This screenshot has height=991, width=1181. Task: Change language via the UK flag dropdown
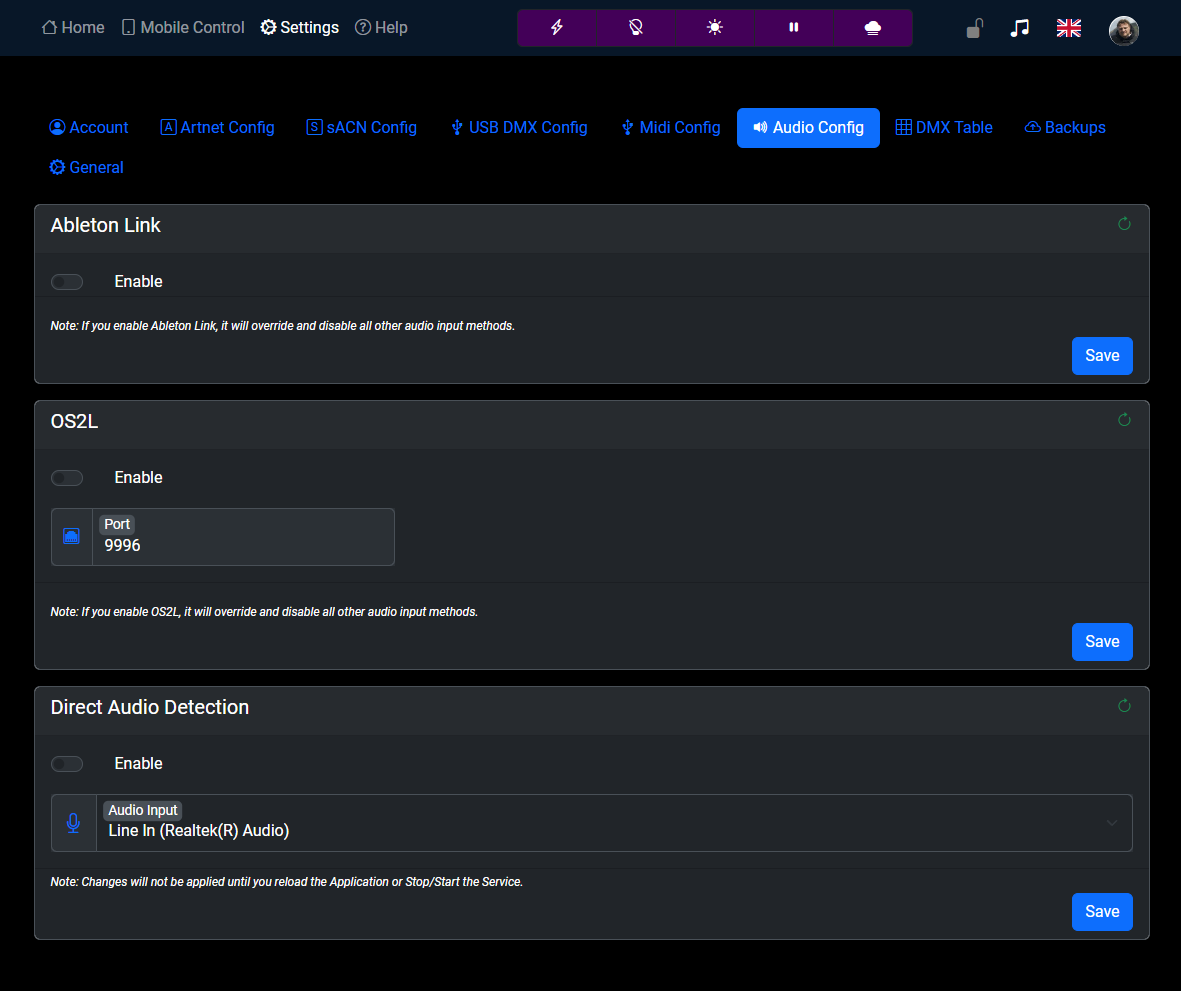pyautogui.click(x=1068, y=28)
